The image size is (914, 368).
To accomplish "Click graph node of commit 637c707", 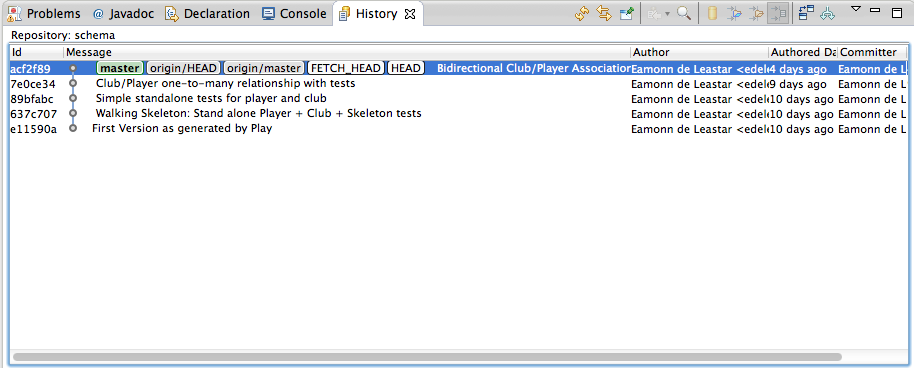I will pos(73,113).
